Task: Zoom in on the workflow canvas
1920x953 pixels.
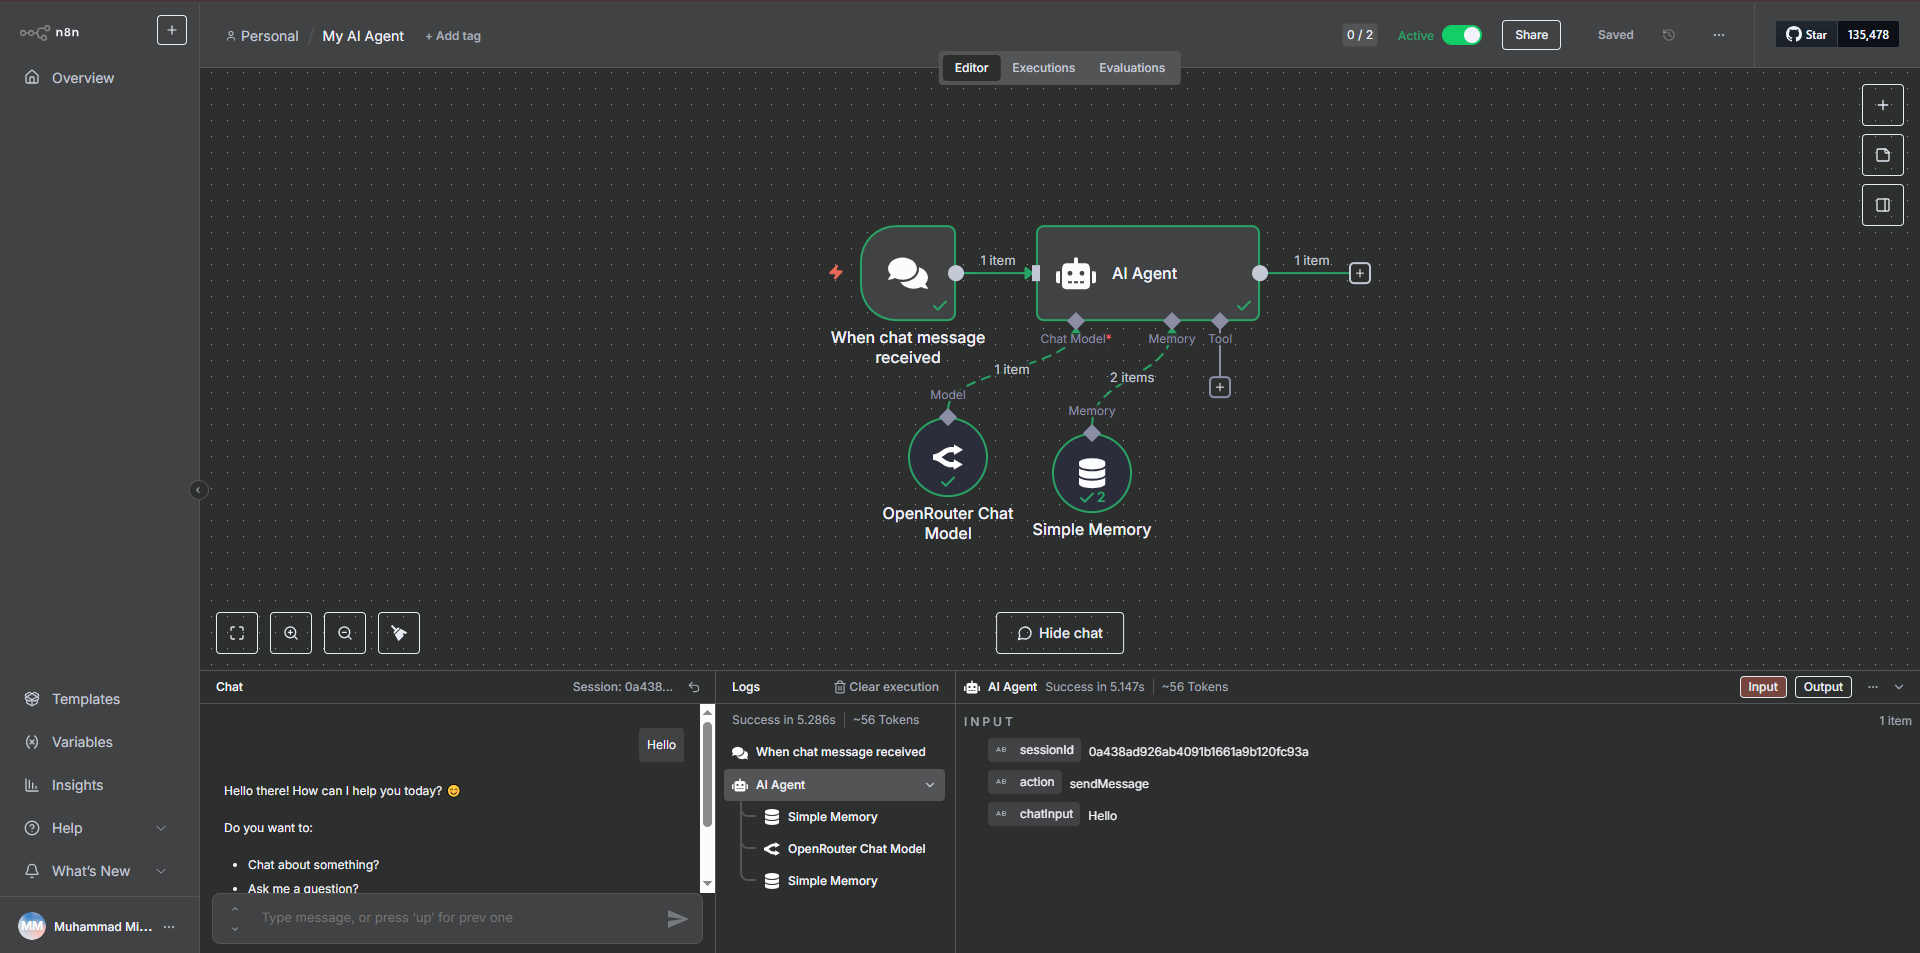Action: (291, 633)
